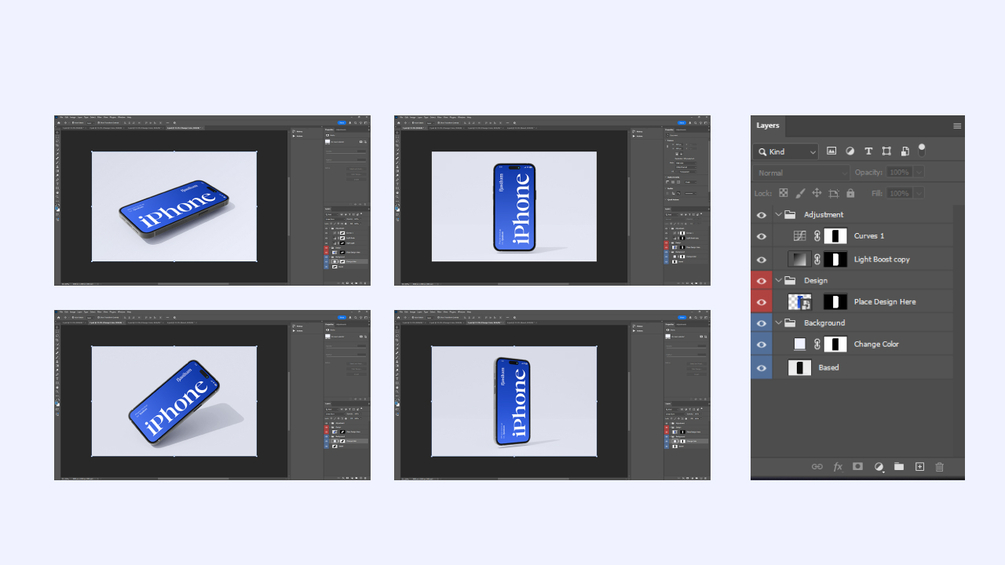Click the Background group folder icon
Image resolution: width=1005 pixels, height=565 pixels.
click(790, 323)
